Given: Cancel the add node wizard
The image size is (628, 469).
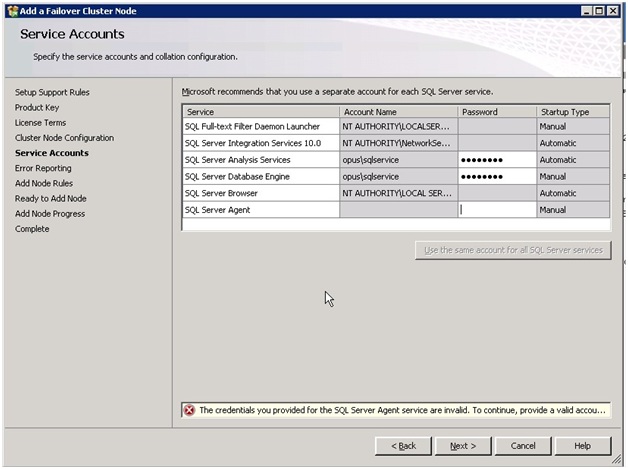Looking at the screenshot, I should coord(523,446).
